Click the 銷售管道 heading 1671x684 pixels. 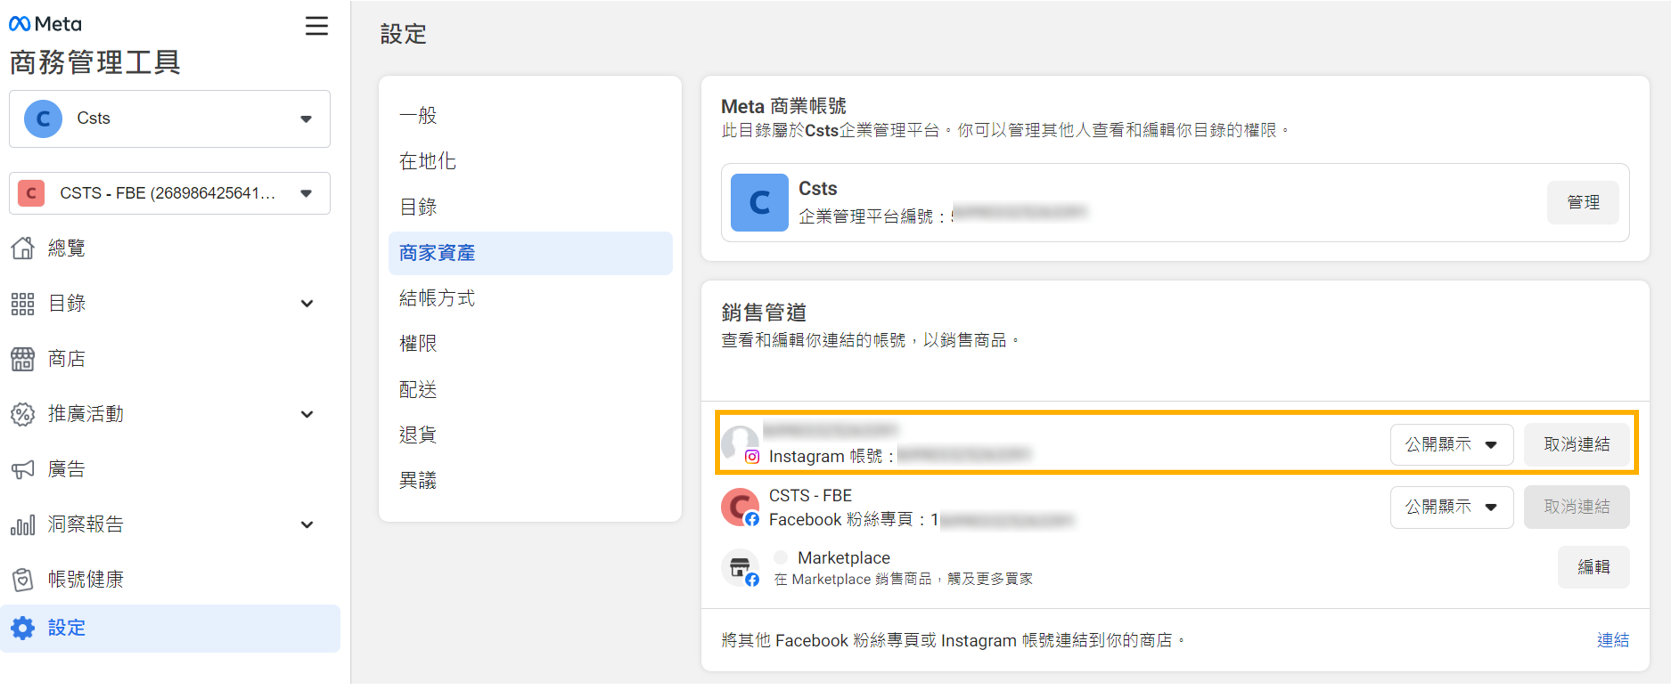764,313
